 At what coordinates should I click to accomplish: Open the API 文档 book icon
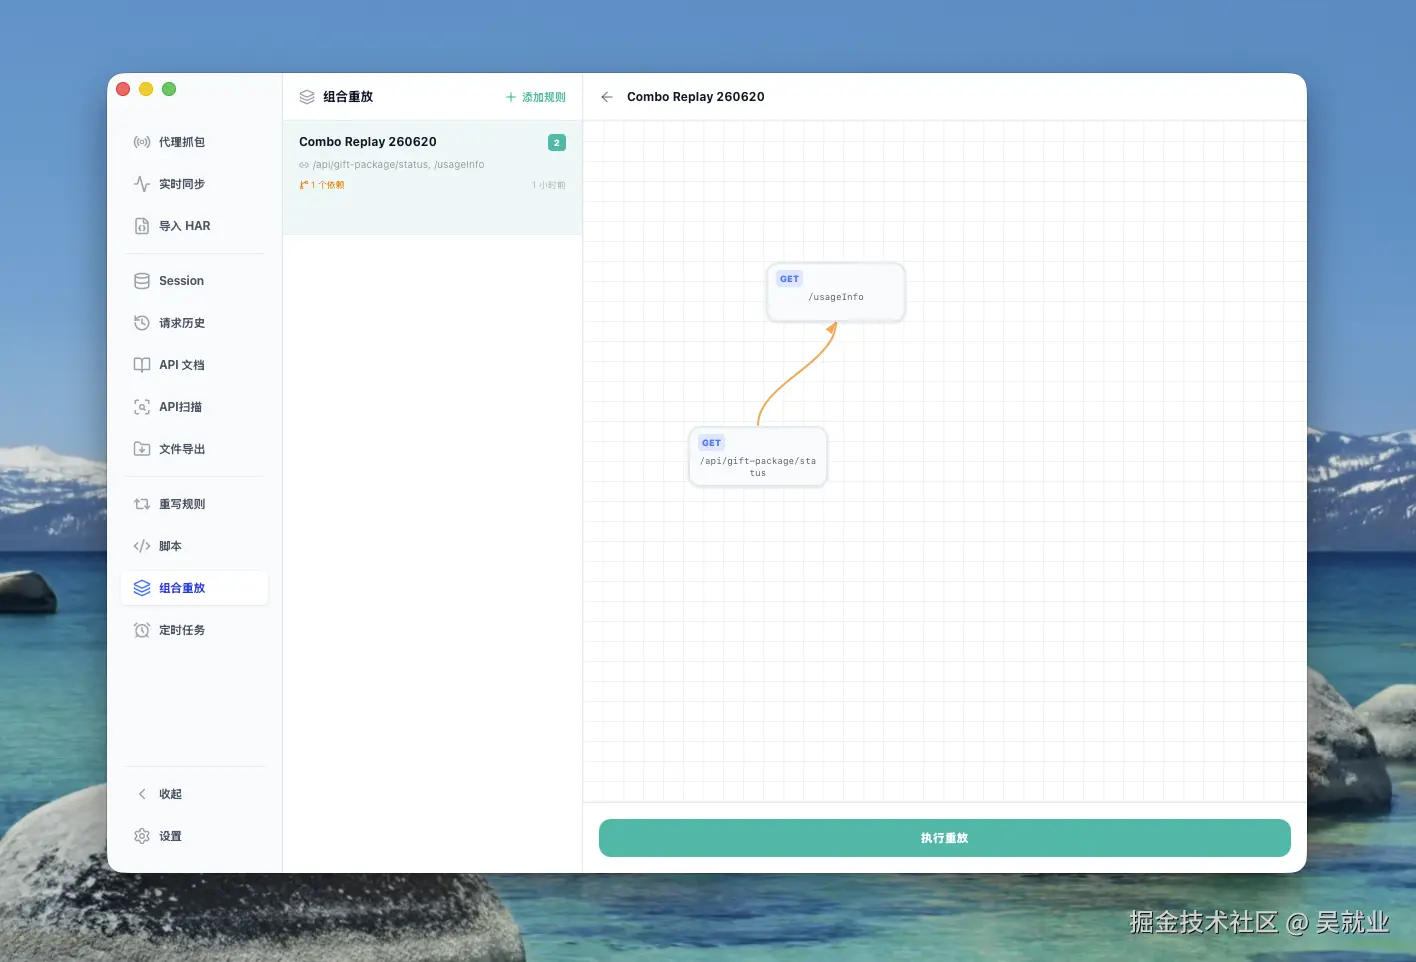point(142,365)
